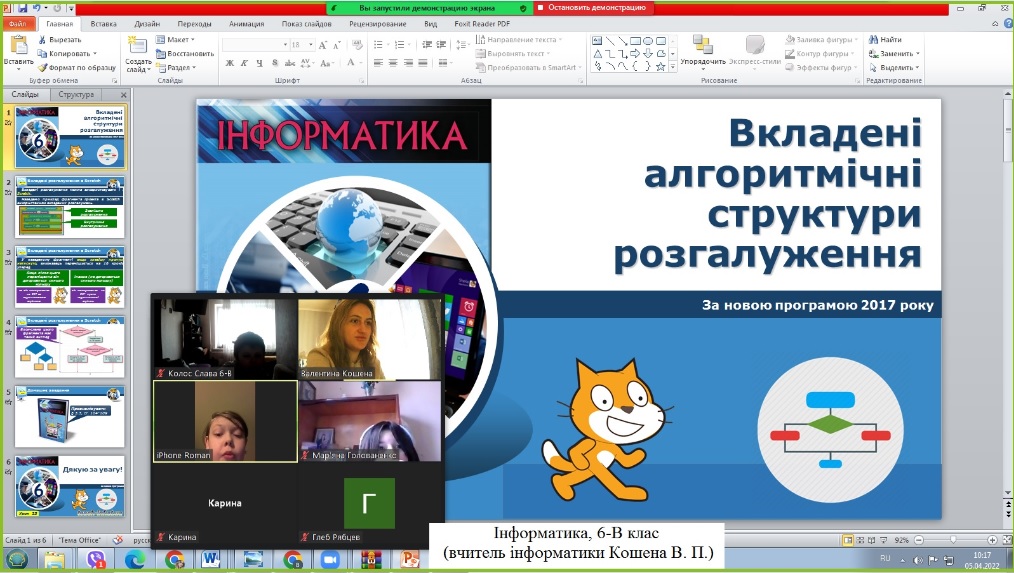Switch to the Structure (Структура) pane tab
The height and width of the screenshot is (573, 1014).
[x=76, y=94]
